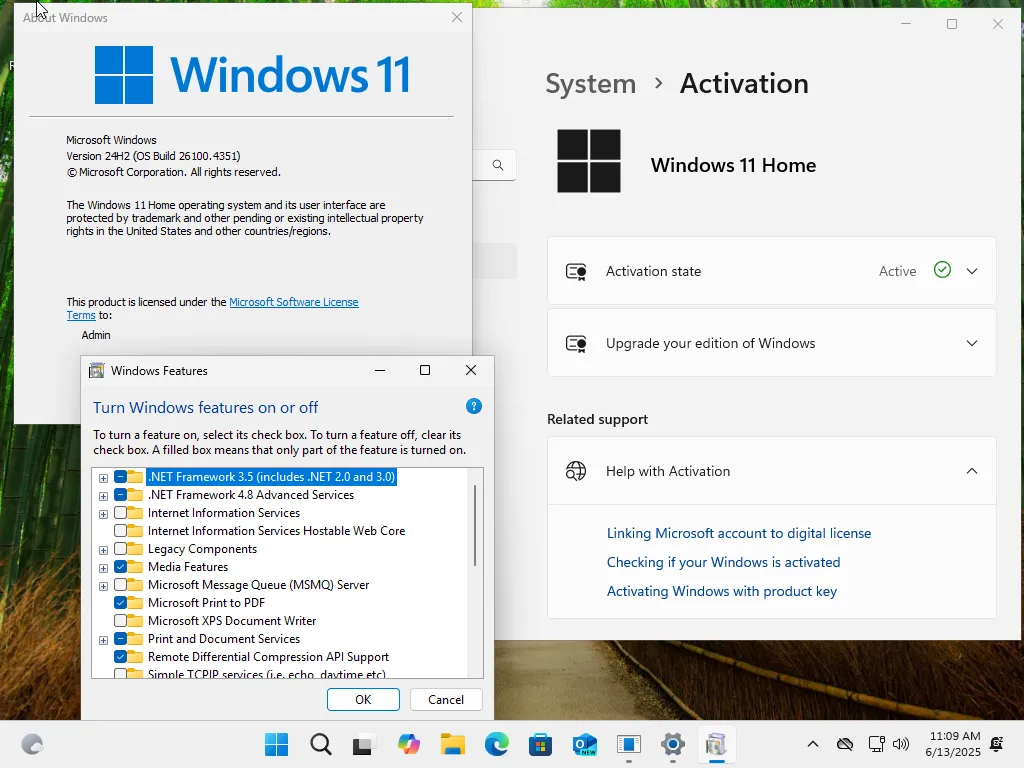Switch to the winver taskbar app

629,744
